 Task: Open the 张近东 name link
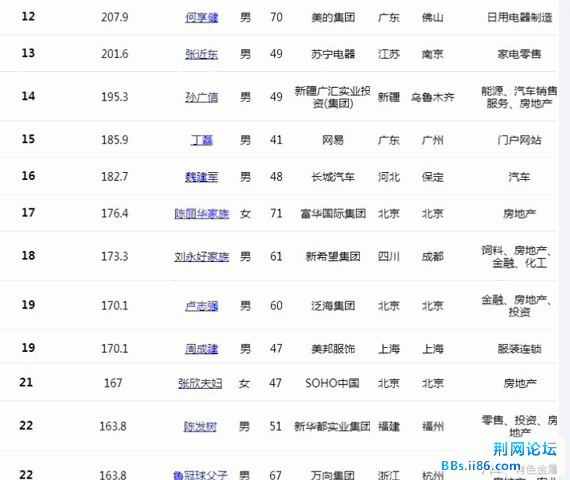tap(201, 54)
